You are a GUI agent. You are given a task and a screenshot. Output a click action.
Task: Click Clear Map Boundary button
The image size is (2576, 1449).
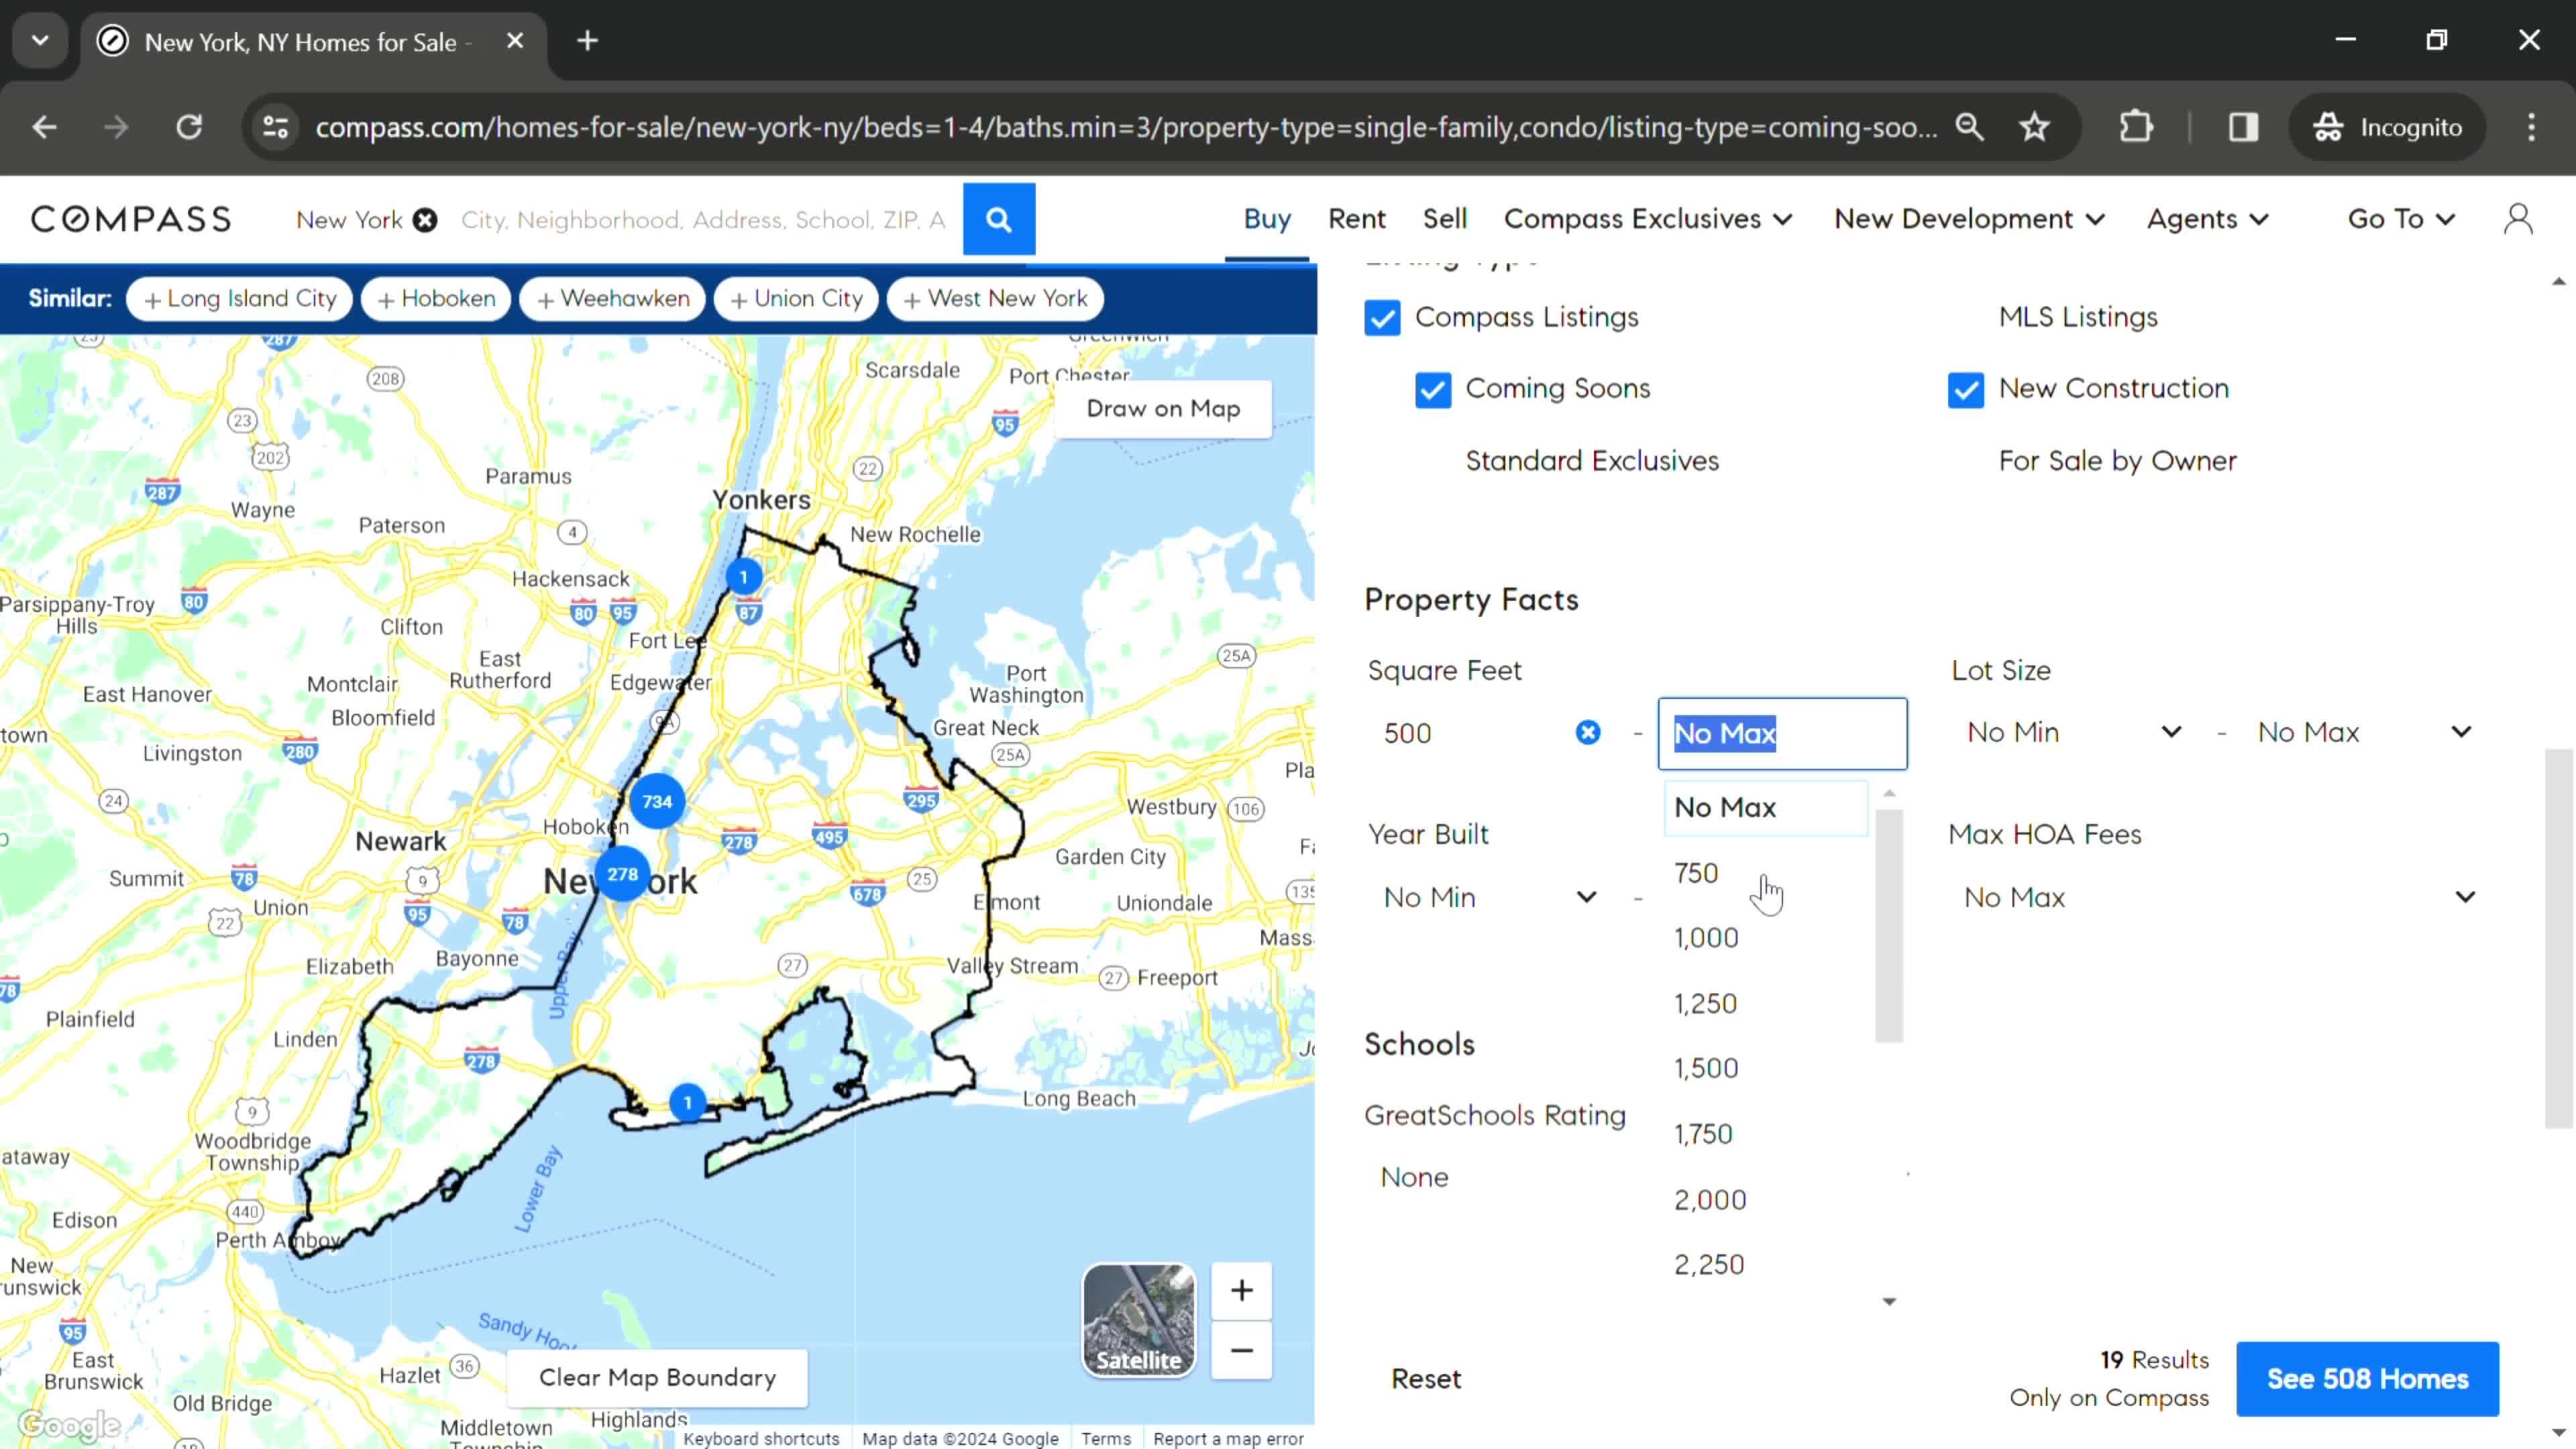[x=657, y=1378]
